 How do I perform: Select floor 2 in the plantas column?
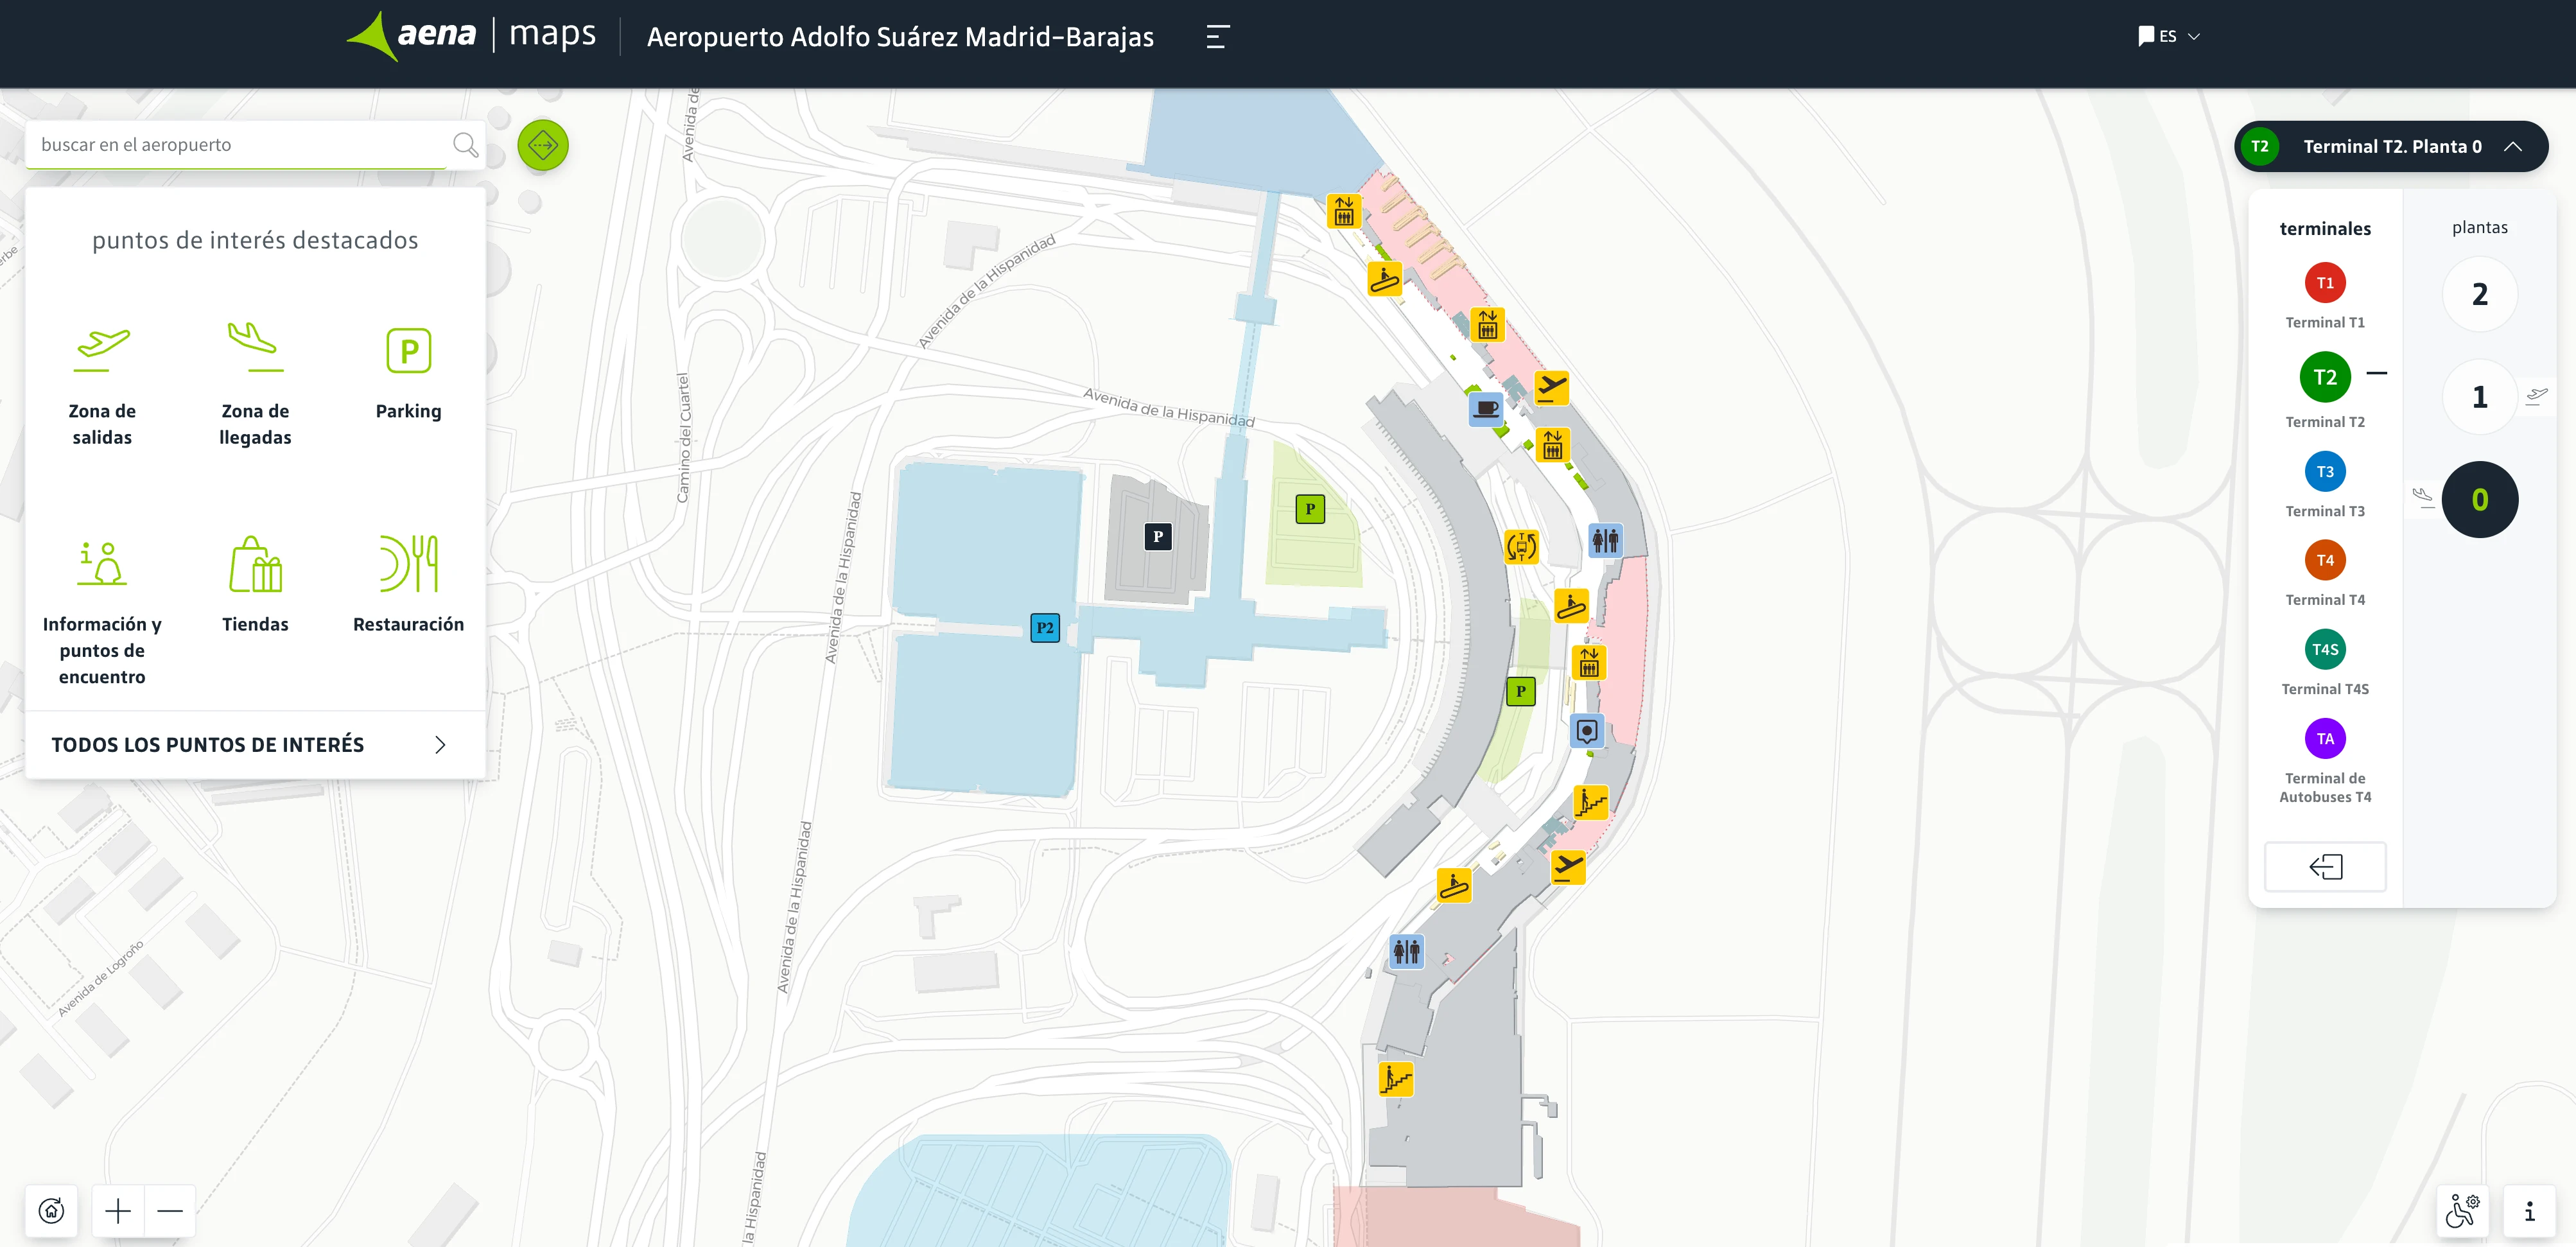(x=2479, y=294)
